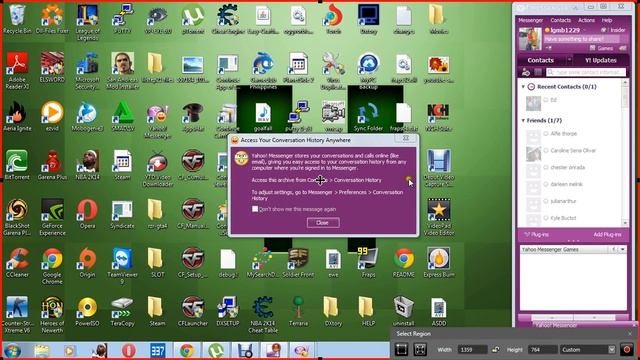The width and height of the screenshot is (640, 360).
Task: Click the Add a Contact icon in Messenger
Action: (x=526, y=72)
